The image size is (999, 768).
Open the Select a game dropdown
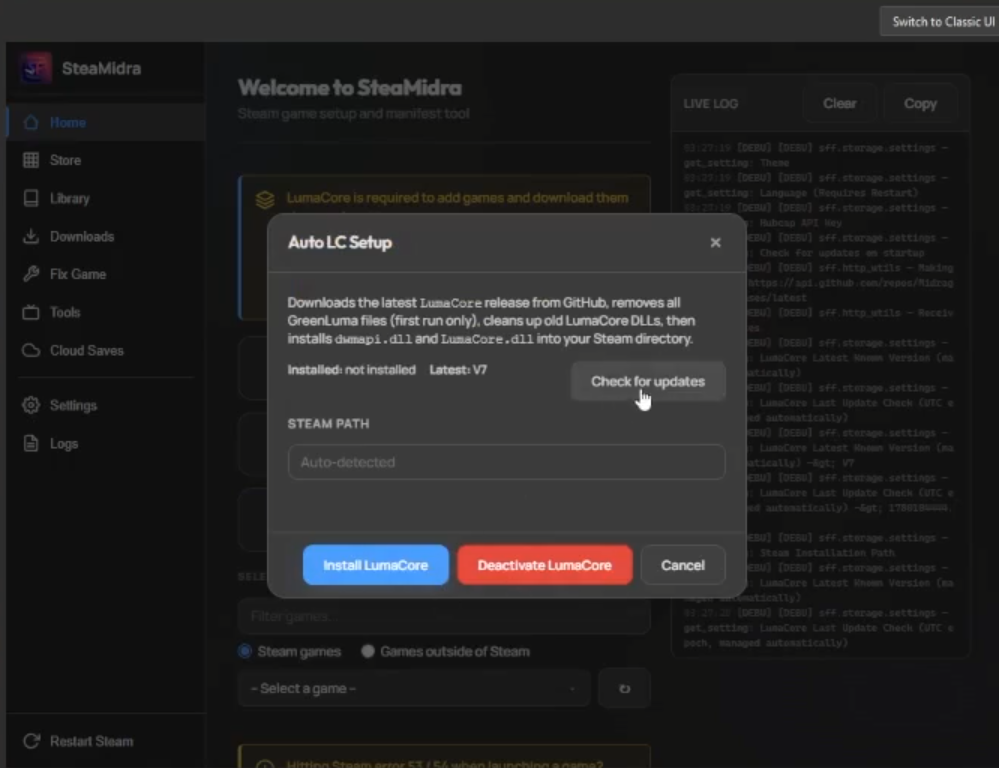[x=413, y=688]
